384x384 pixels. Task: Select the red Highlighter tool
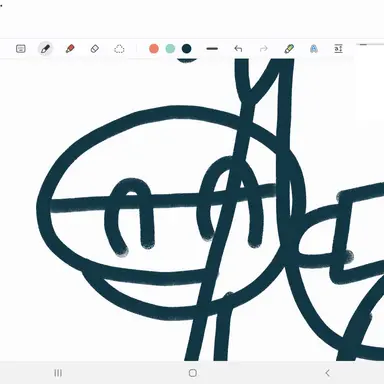[x=70, y=49]
